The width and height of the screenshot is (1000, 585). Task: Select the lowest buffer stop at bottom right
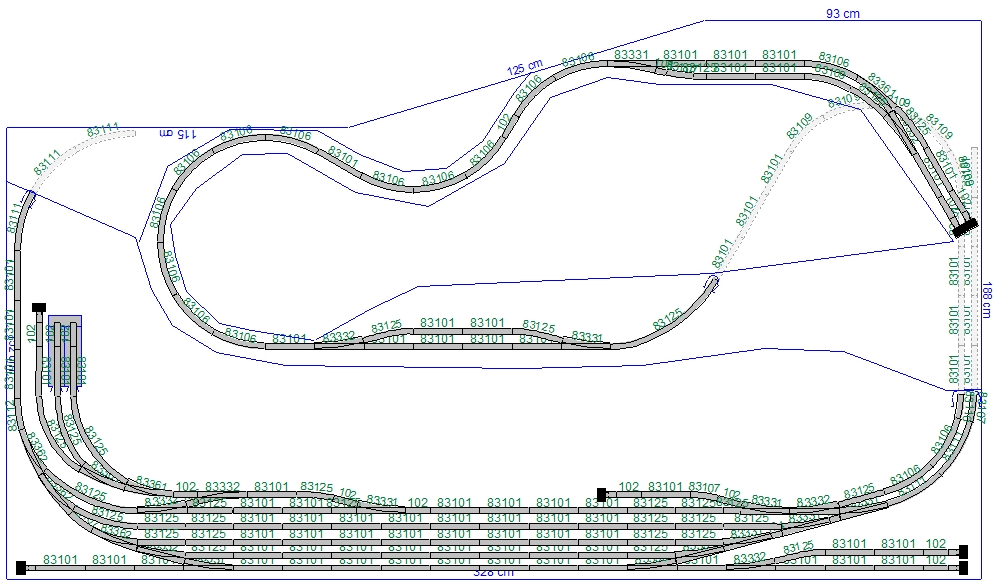(x=964, y=568)
